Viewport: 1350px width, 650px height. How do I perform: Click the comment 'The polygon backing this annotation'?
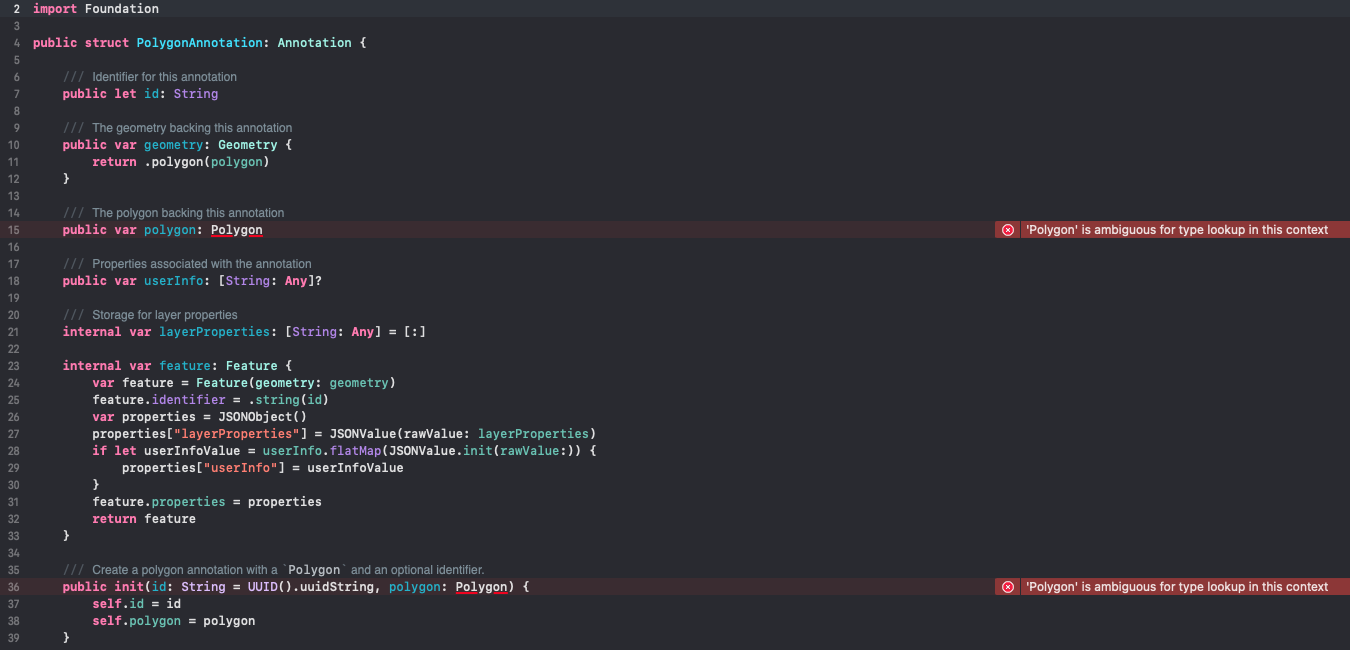tap(188, 213)
